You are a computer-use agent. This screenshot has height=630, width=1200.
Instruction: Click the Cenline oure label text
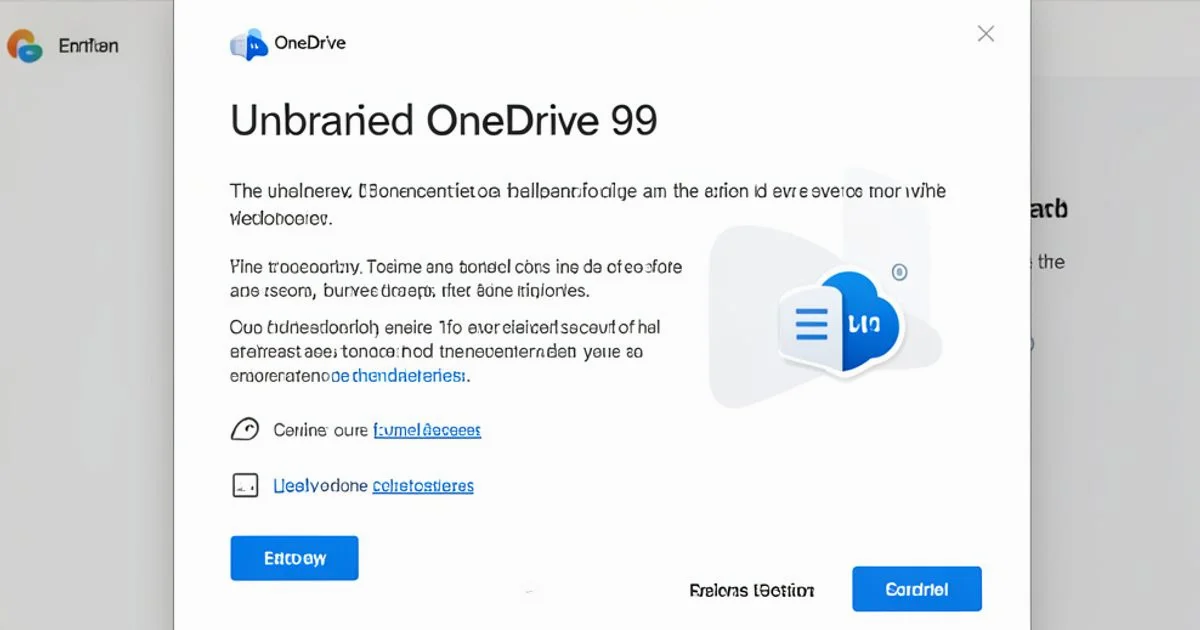click(x=318, y=430)
